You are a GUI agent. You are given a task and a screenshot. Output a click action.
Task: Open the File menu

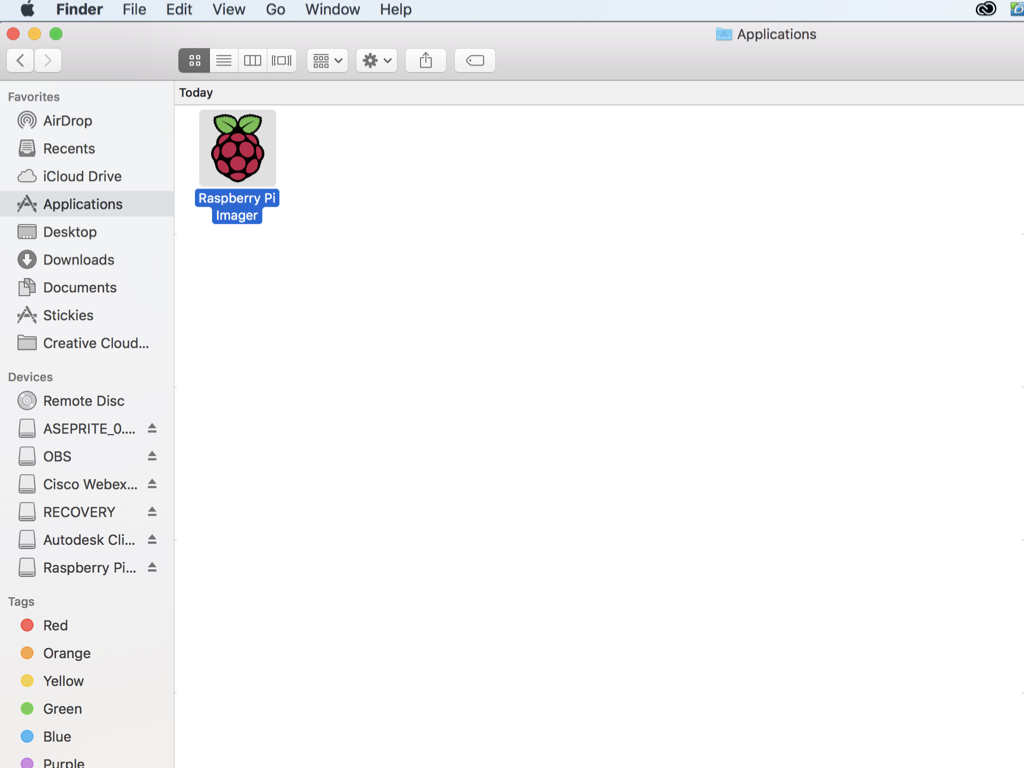point(135,9)
